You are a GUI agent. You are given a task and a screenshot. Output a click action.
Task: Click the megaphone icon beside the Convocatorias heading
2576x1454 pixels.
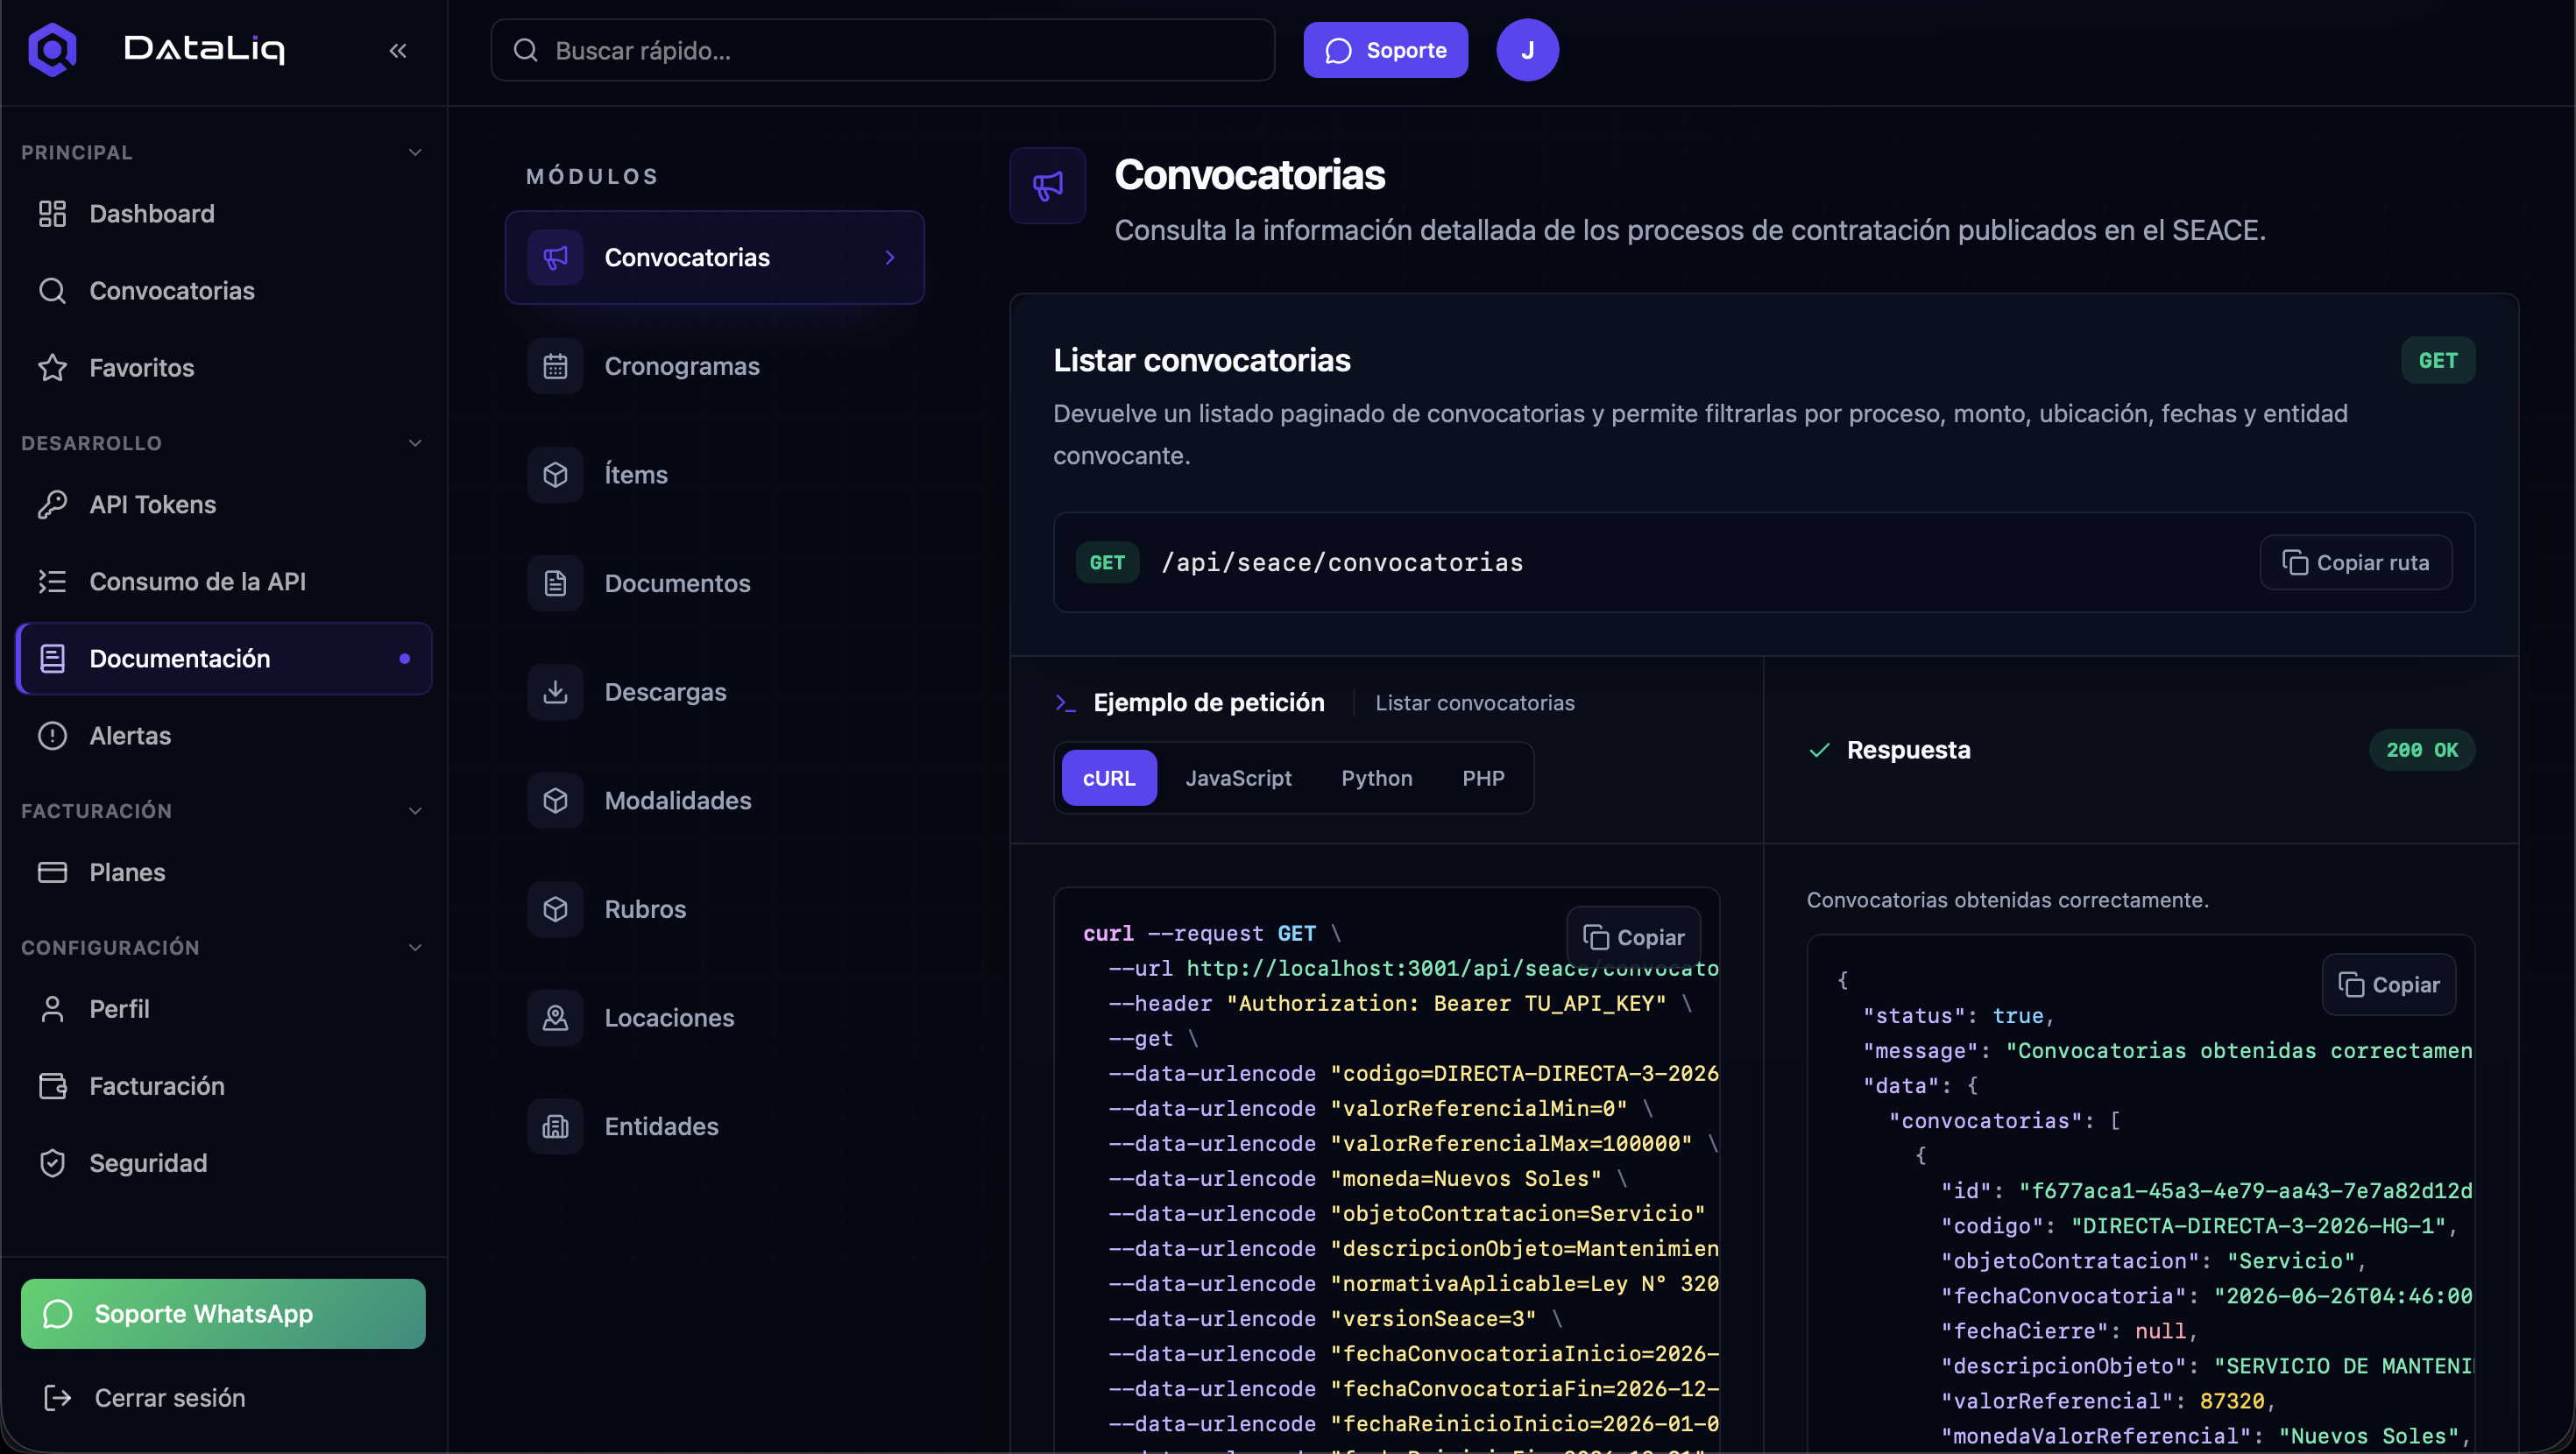[x=1047, y=185]
